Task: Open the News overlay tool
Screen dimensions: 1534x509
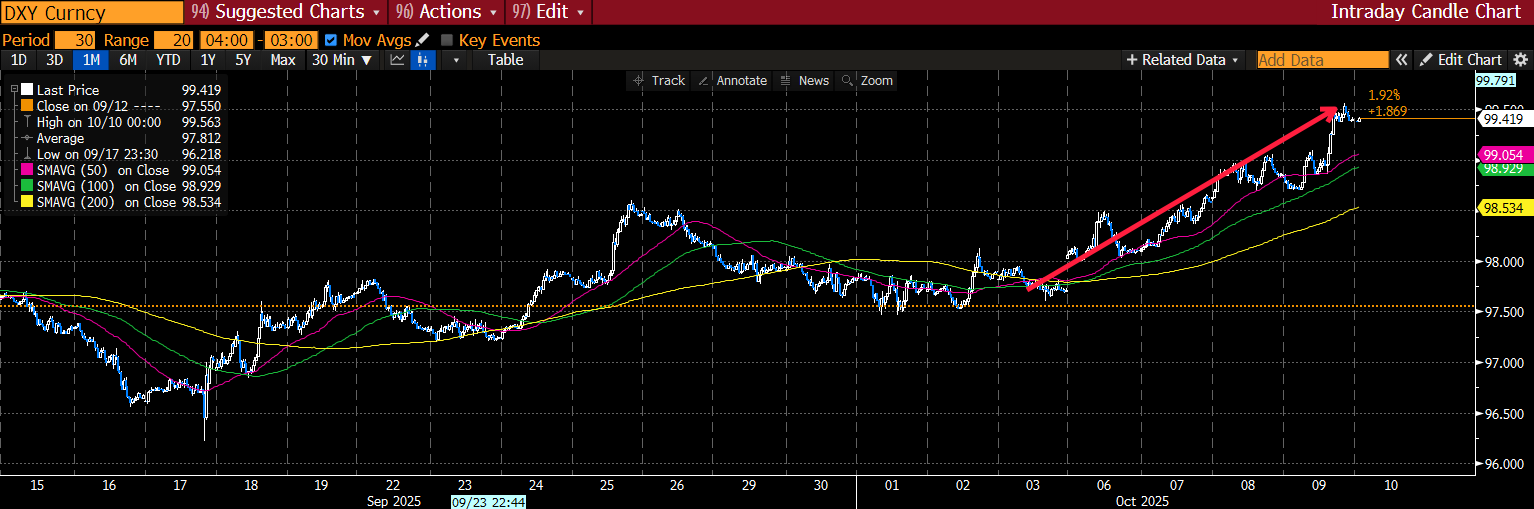Action: pyautogui.click(x=804, y=80)
